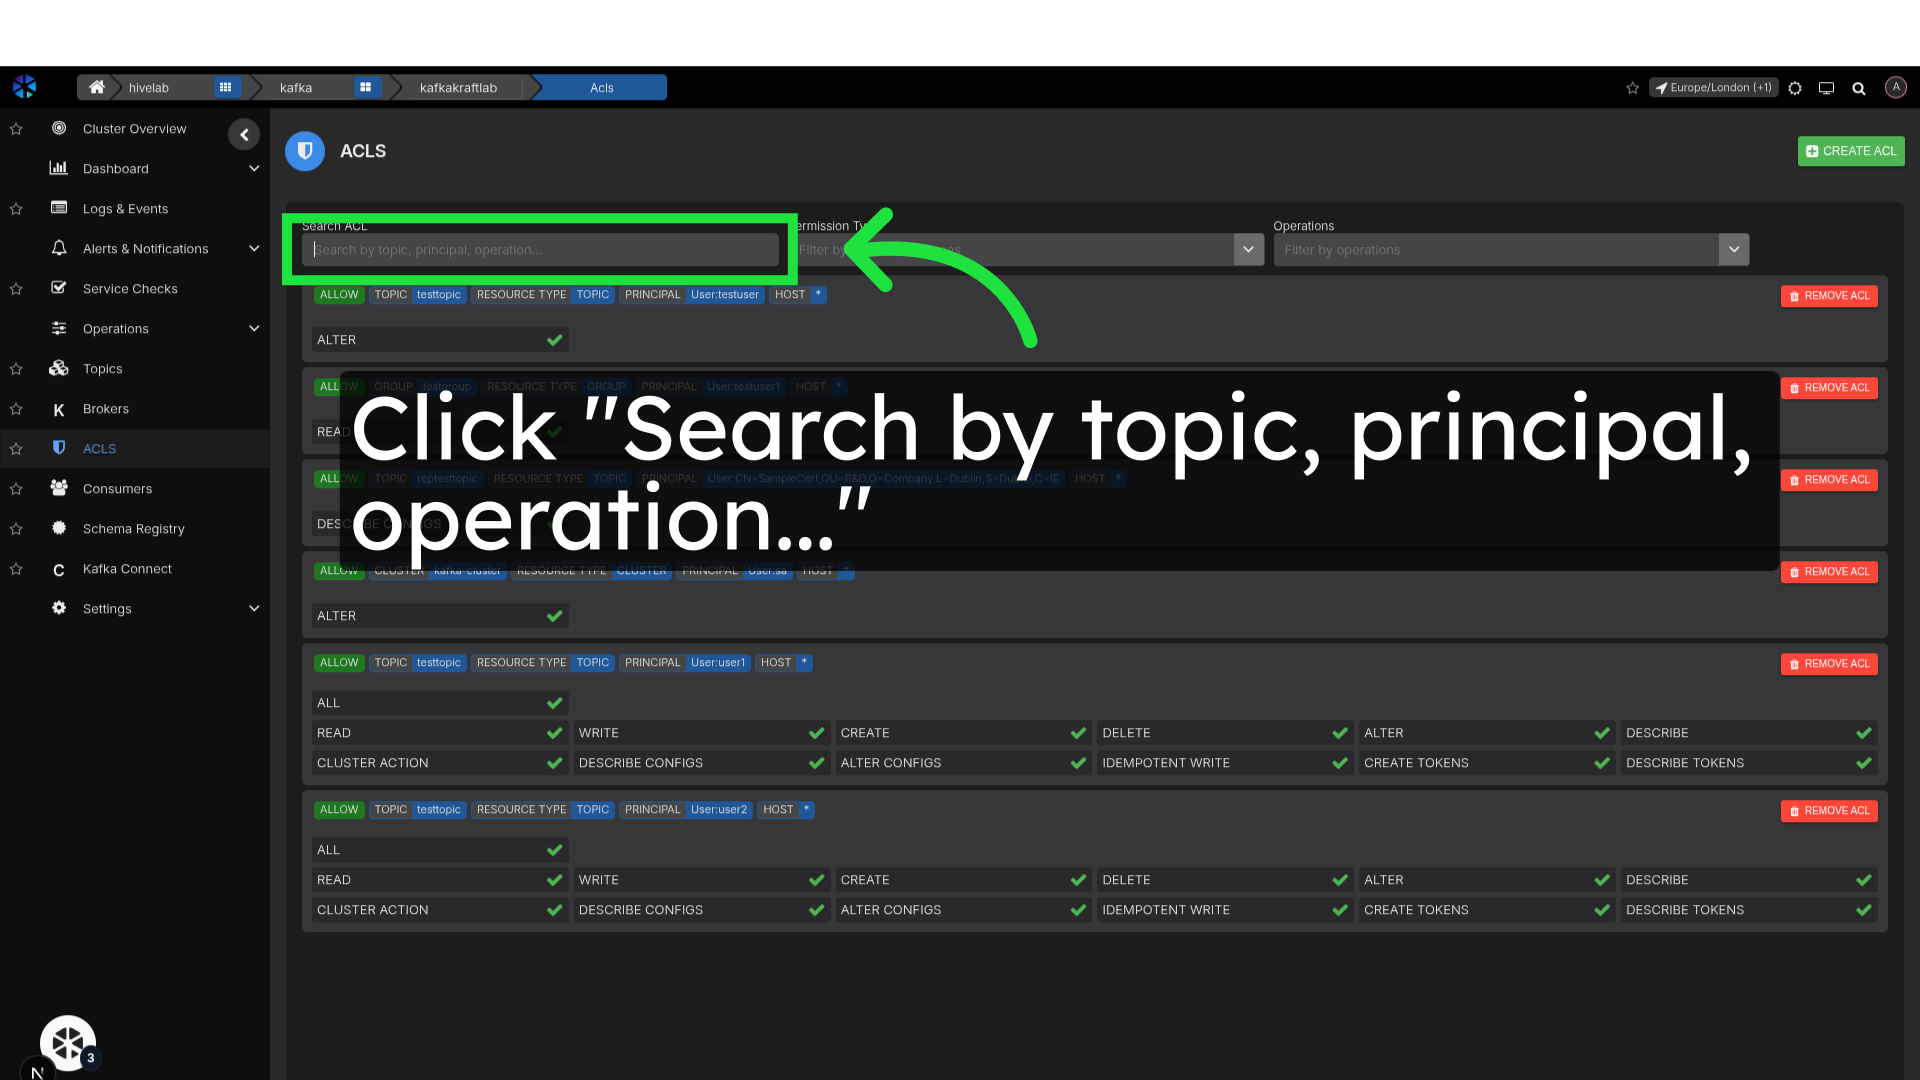Collapse the sidebar with the chevron button

[244, 134]
